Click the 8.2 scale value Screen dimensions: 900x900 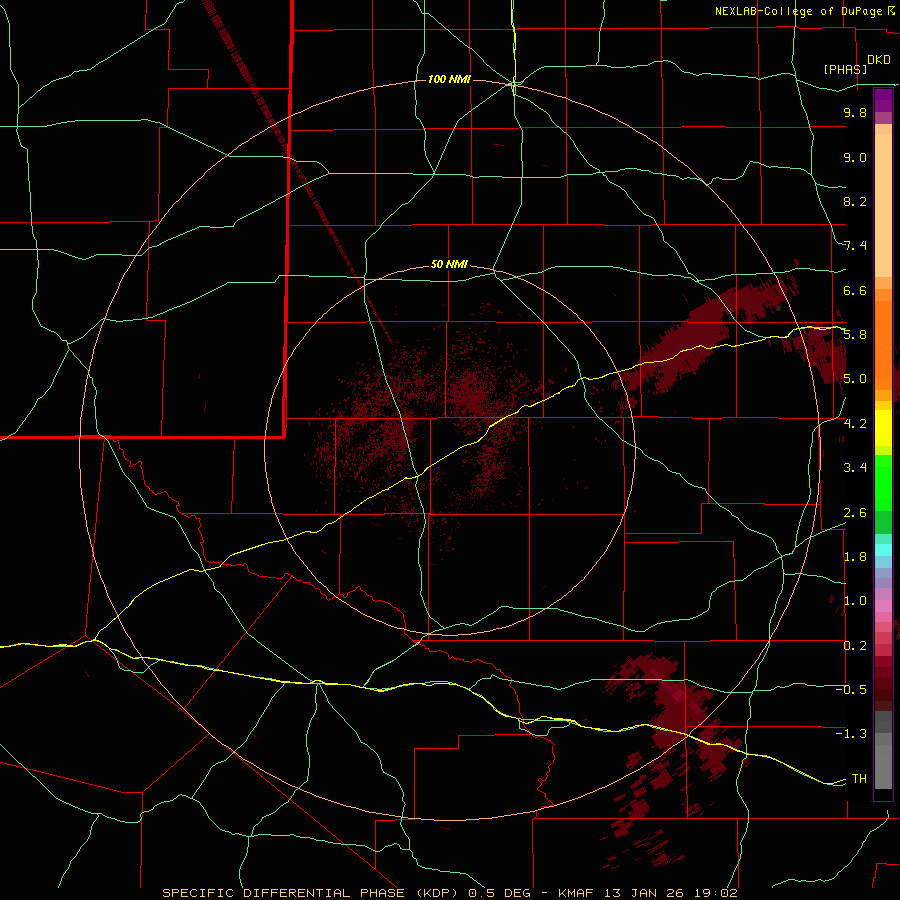point(855,201)
